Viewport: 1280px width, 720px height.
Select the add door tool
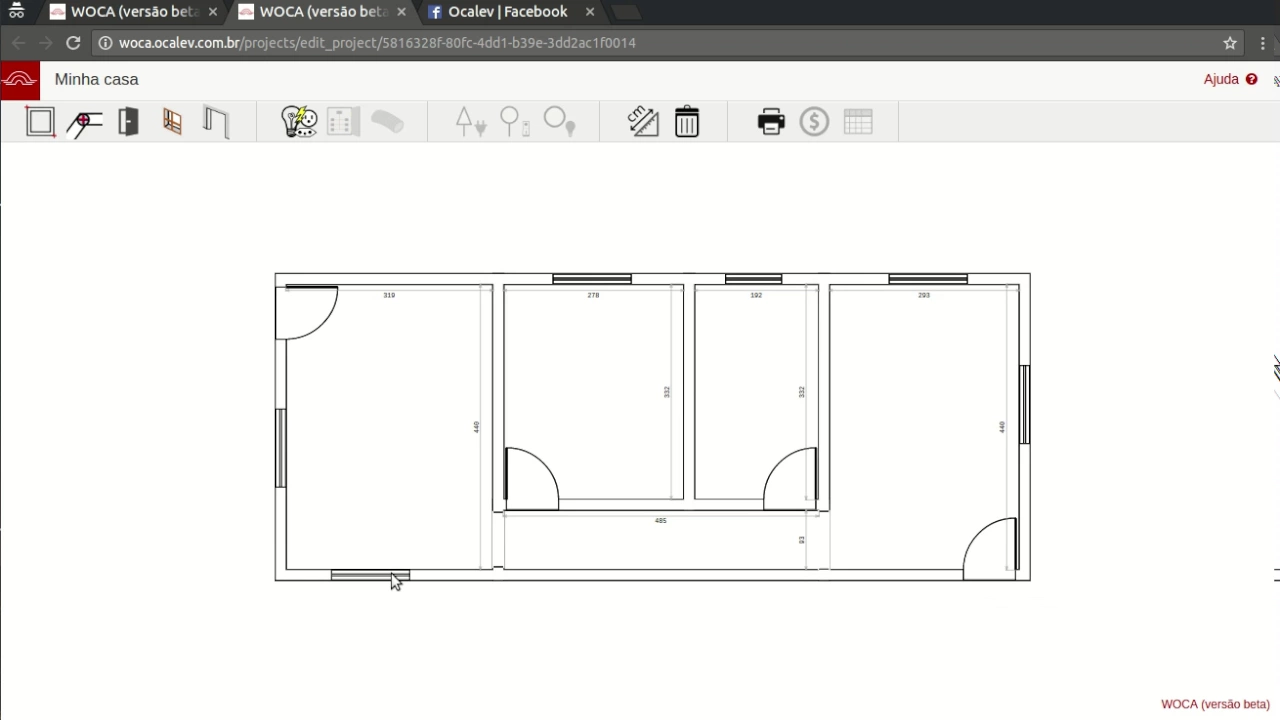click(x=128, y=122)
